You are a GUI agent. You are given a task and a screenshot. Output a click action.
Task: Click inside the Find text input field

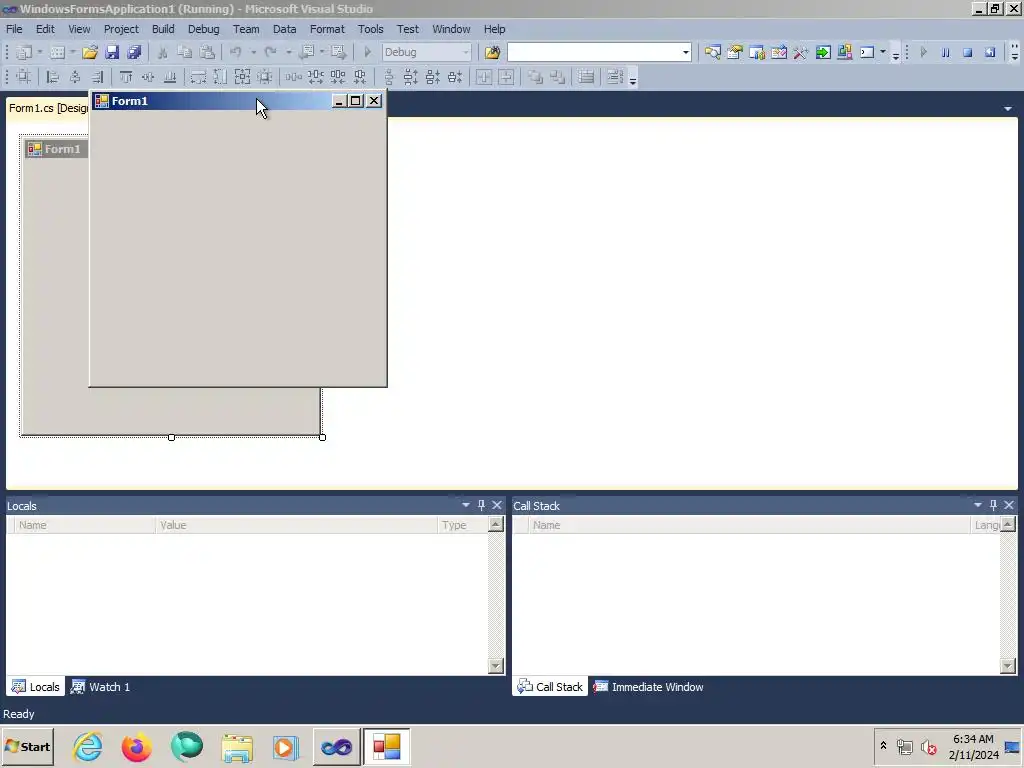pos(594,52)
